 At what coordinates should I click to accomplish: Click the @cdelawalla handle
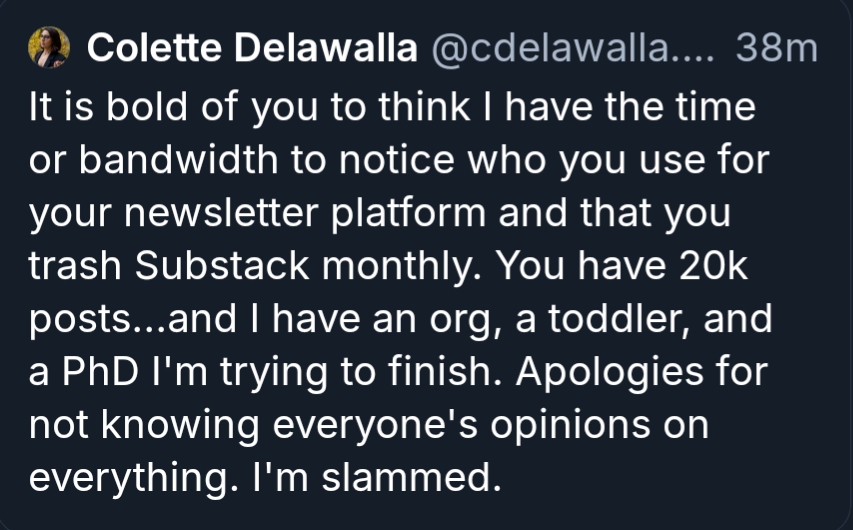(570, 48)
